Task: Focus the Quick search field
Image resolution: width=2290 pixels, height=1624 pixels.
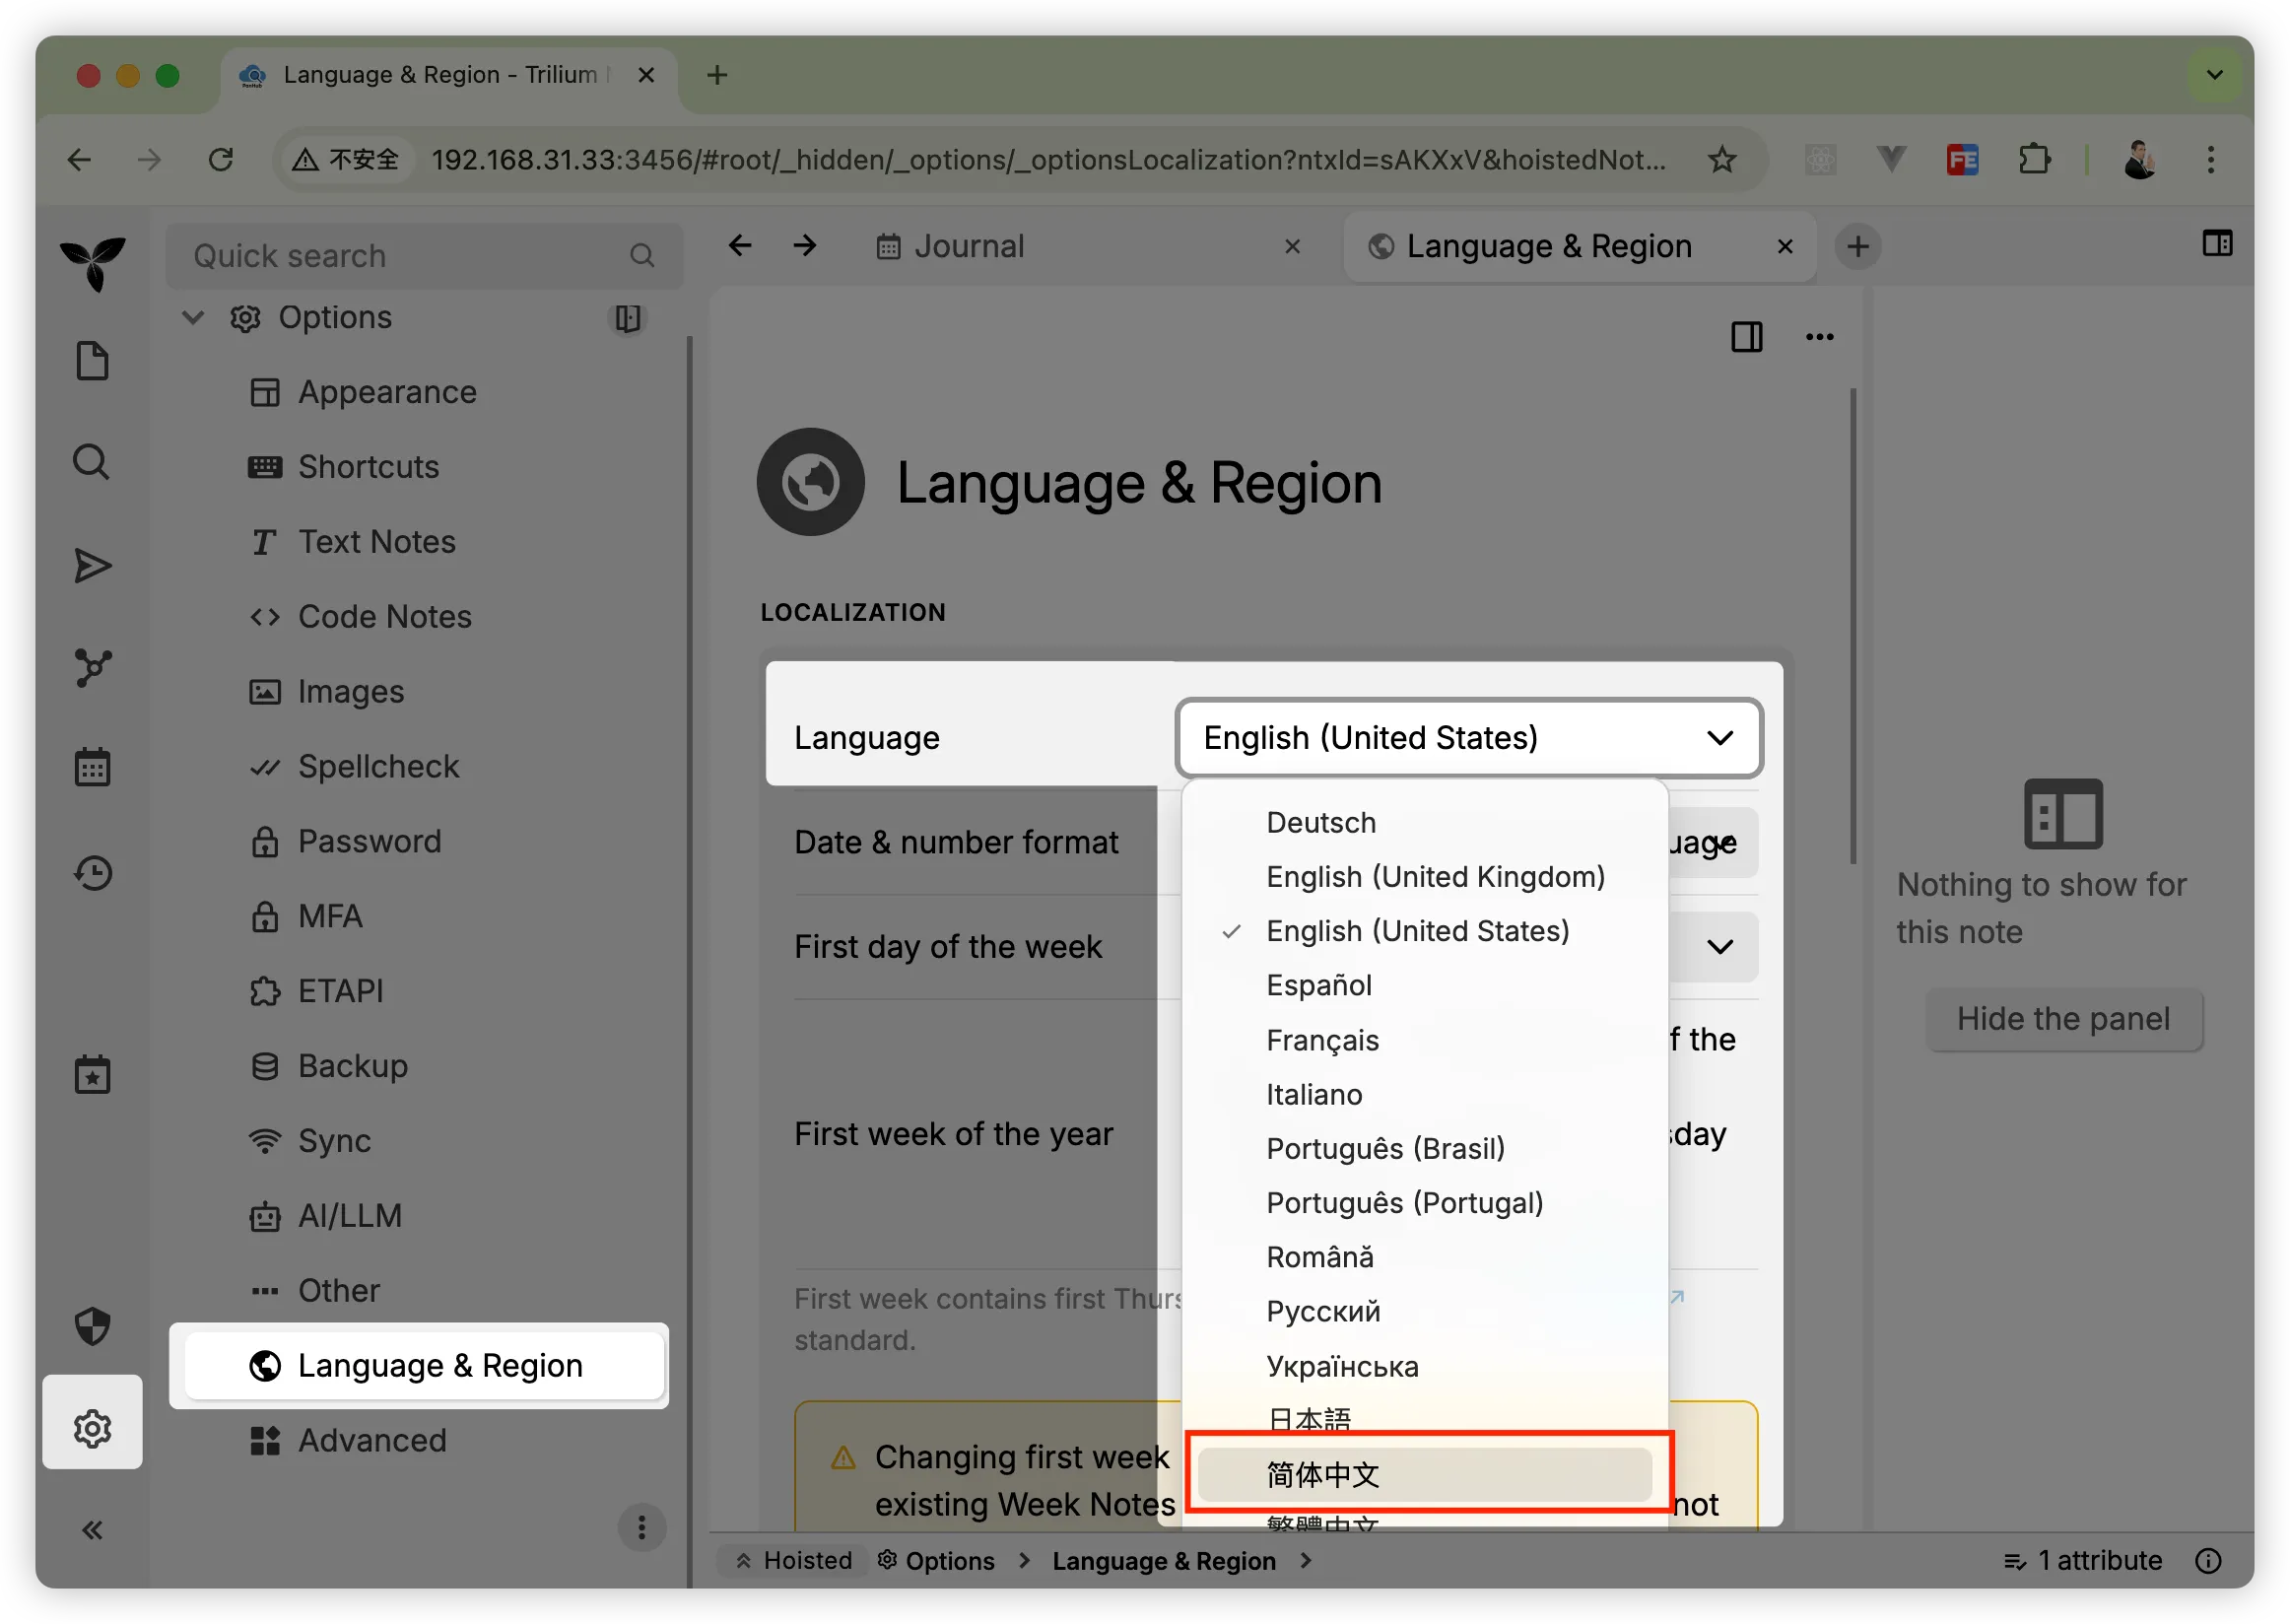Action: [424, 256]
